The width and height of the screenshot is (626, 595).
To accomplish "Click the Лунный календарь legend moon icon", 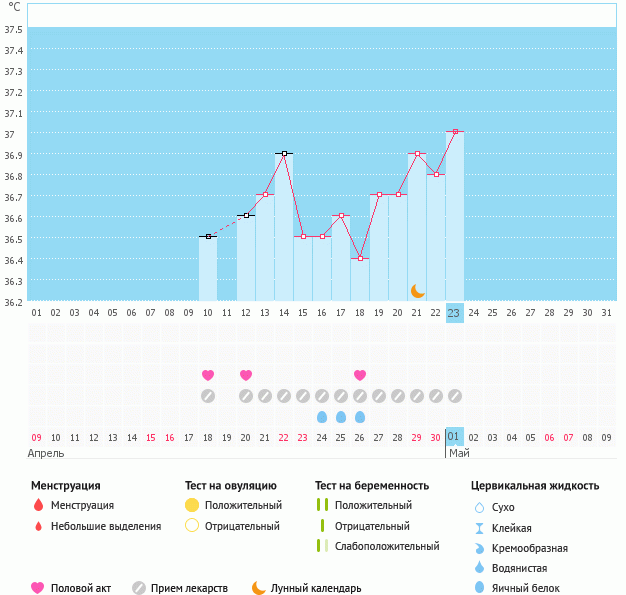I will pyautogui.click(x=259, y=588).
